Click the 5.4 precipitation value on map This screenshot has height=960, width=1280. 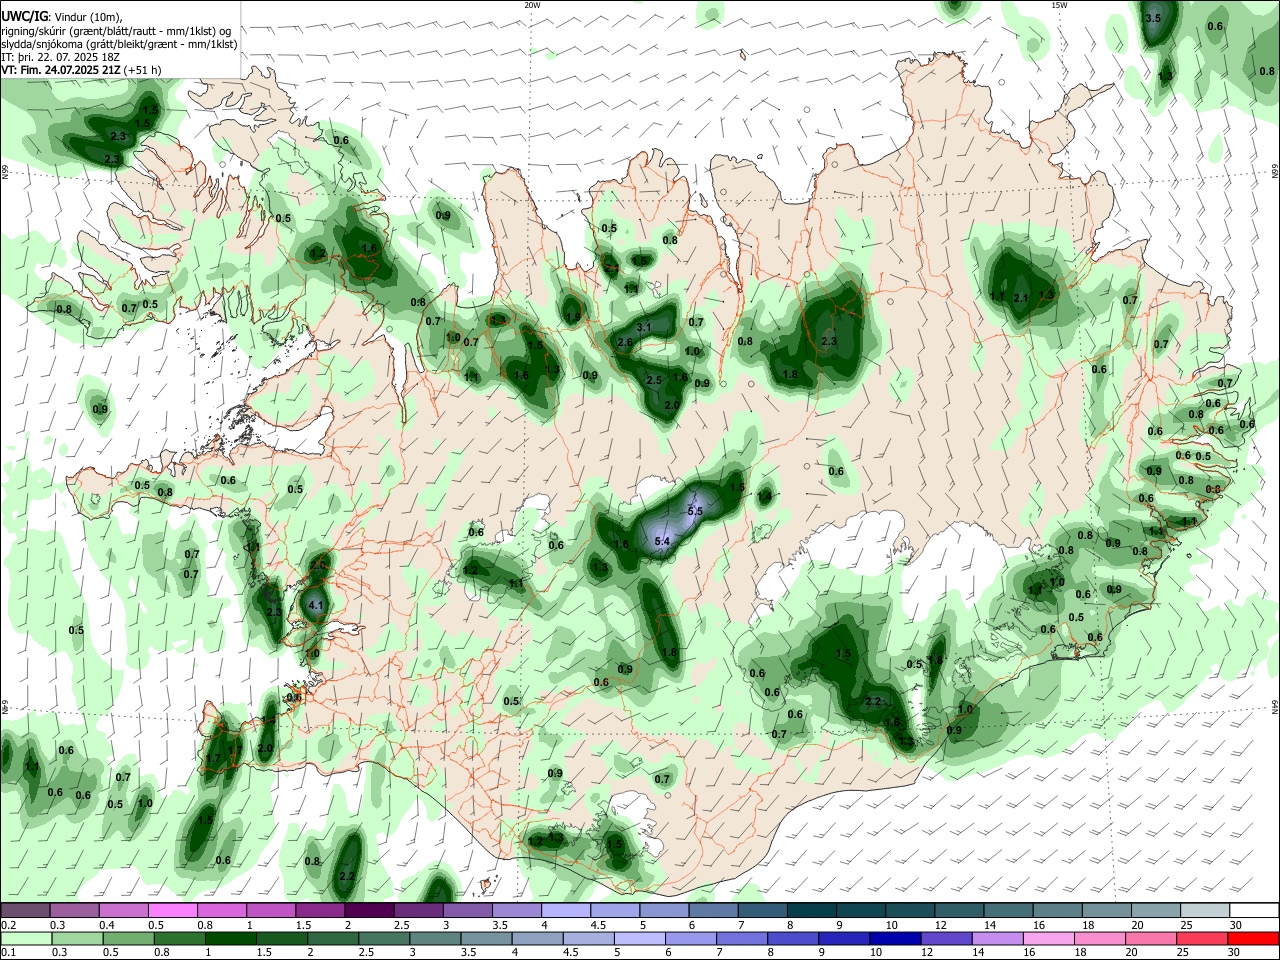tap(661, 541)
